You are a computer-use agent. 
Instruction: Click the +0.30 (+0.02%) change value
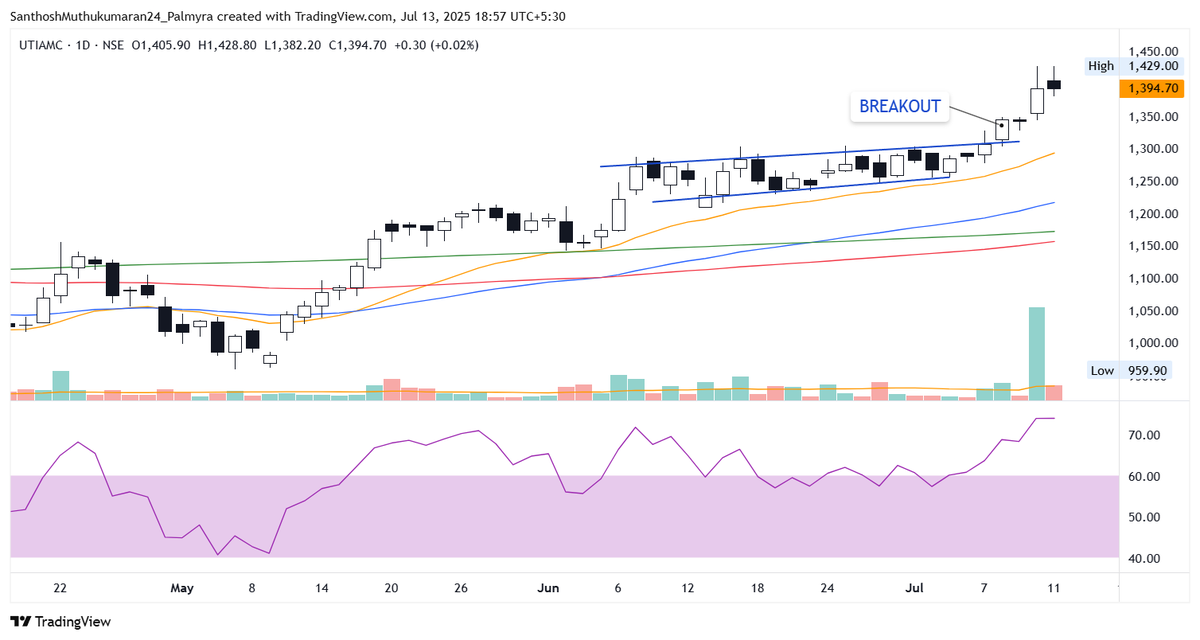(439, 45)
